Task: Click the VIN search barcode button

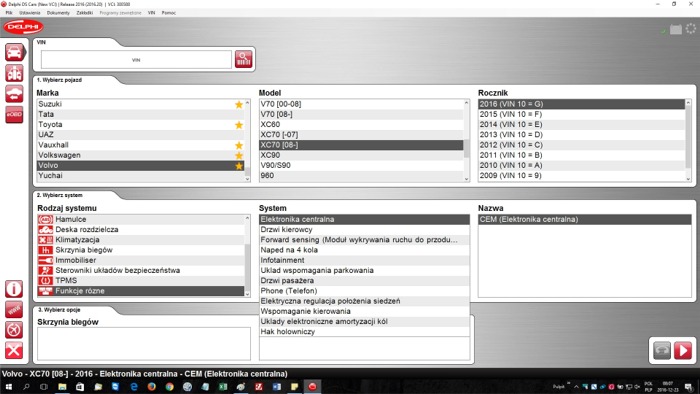Action: (243, 59)
